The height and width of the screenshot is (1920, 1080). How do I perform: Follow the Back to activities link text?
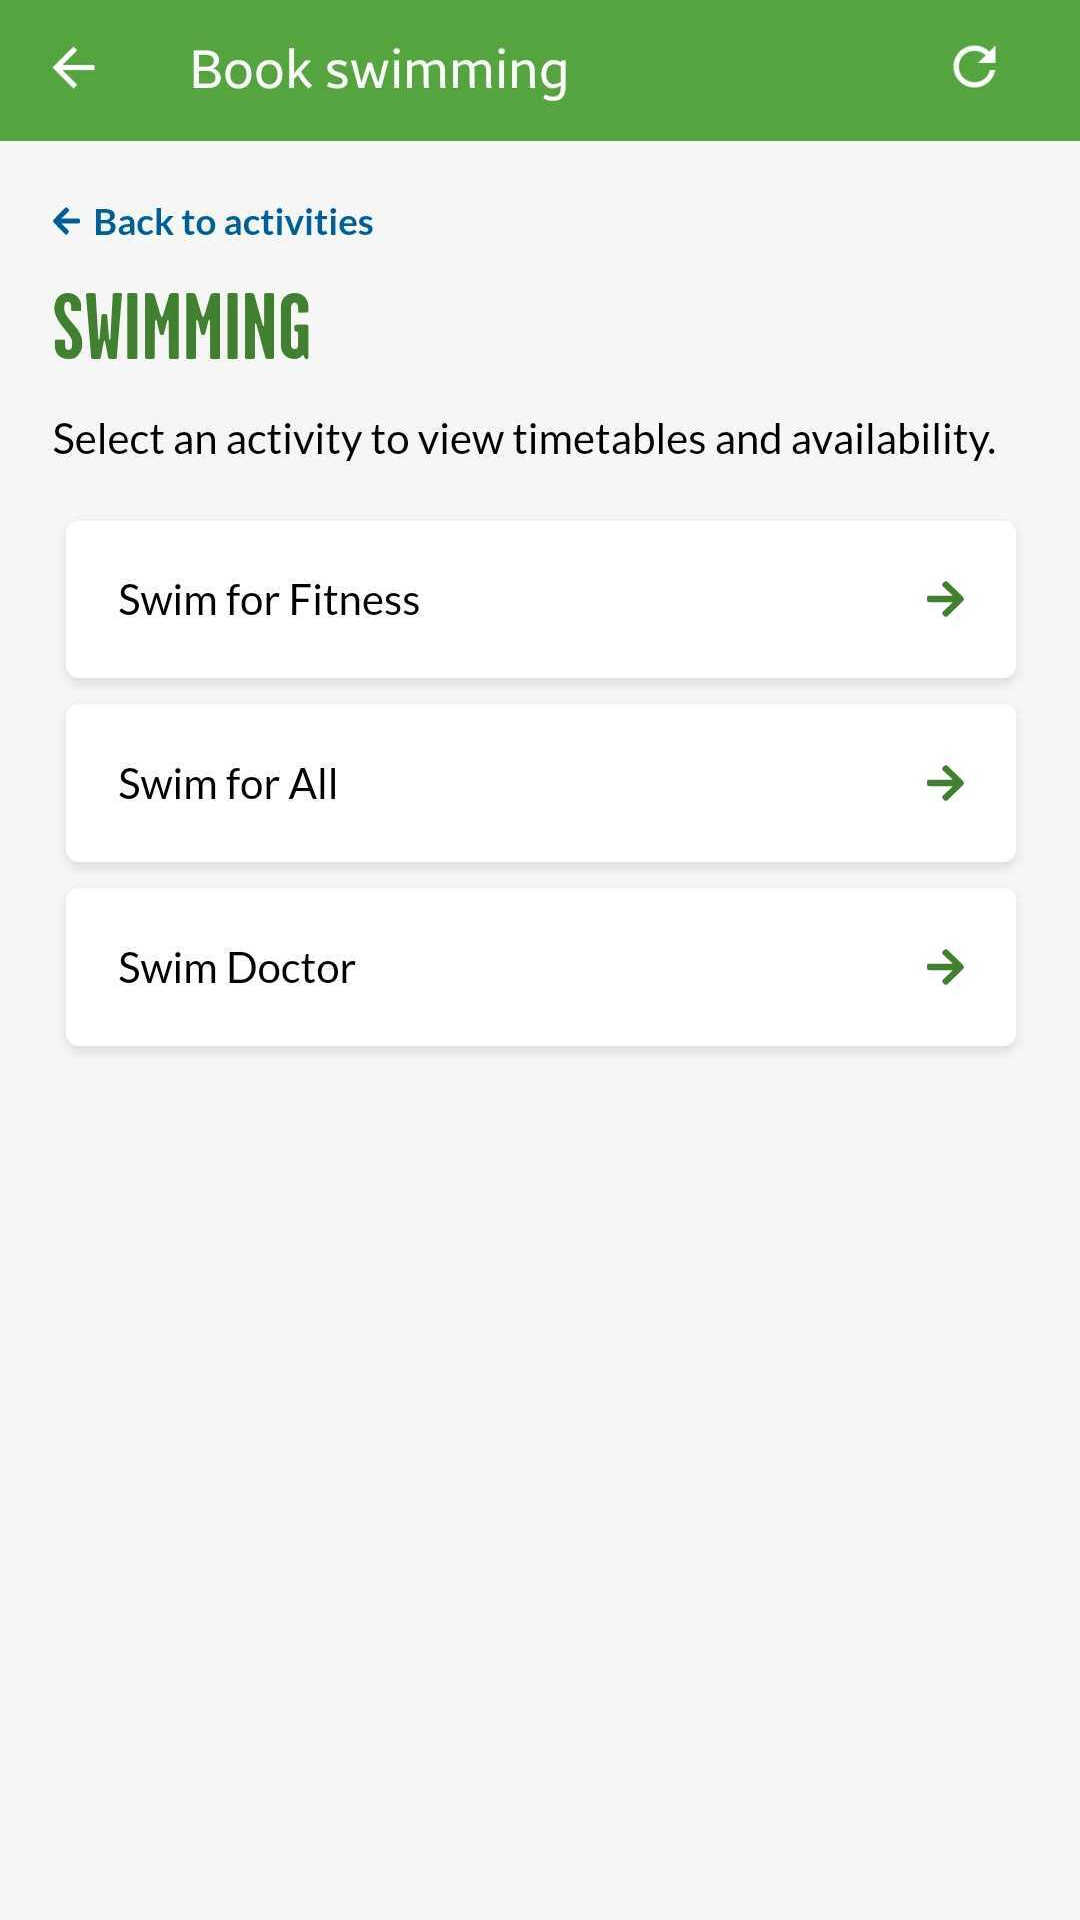pos(233,222)
